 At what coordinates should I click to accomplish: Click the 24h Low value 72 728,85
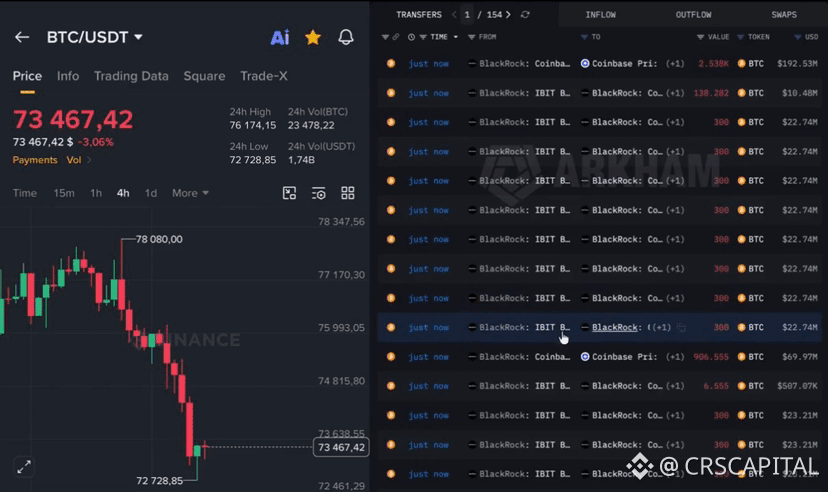tap(252, 160)
